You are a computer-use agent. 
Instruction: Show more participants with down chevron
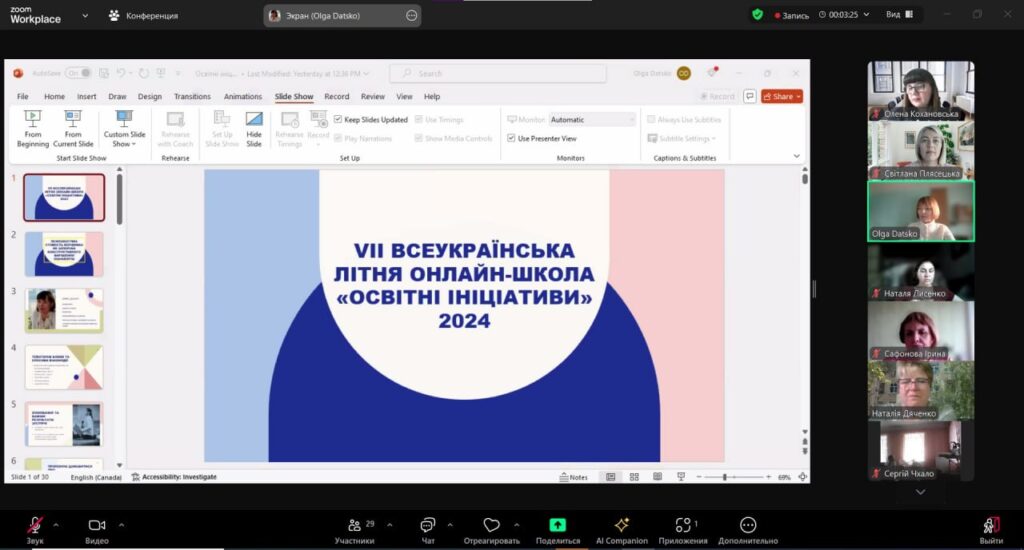(920, 492)
